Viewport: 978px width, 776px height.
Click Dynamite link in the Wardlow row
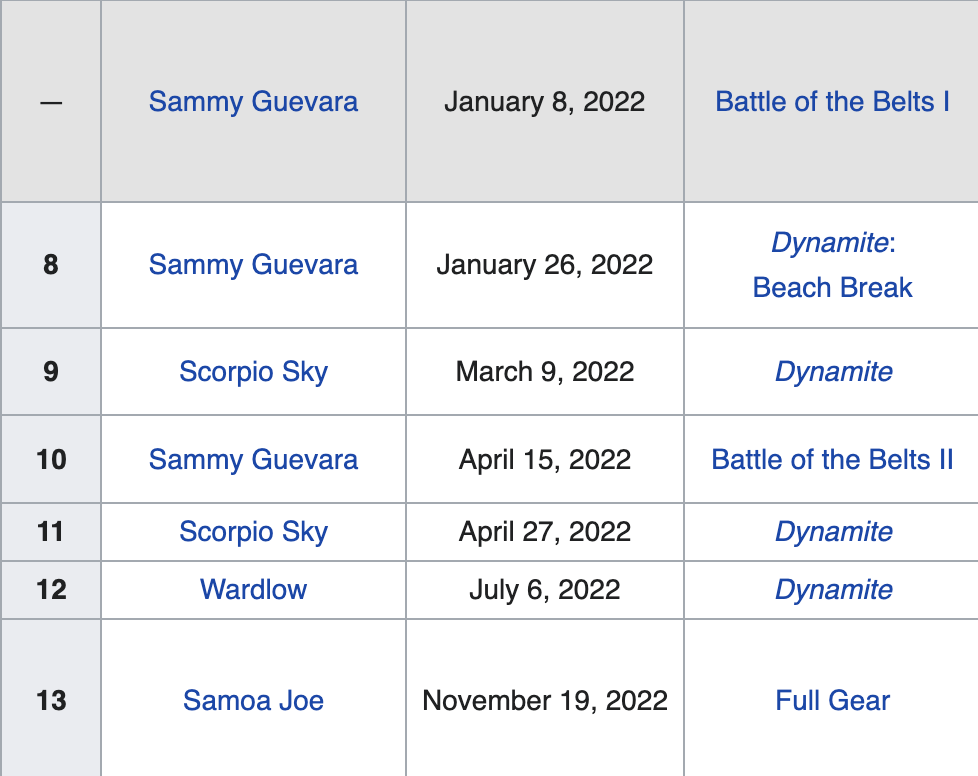click(833, 590)
